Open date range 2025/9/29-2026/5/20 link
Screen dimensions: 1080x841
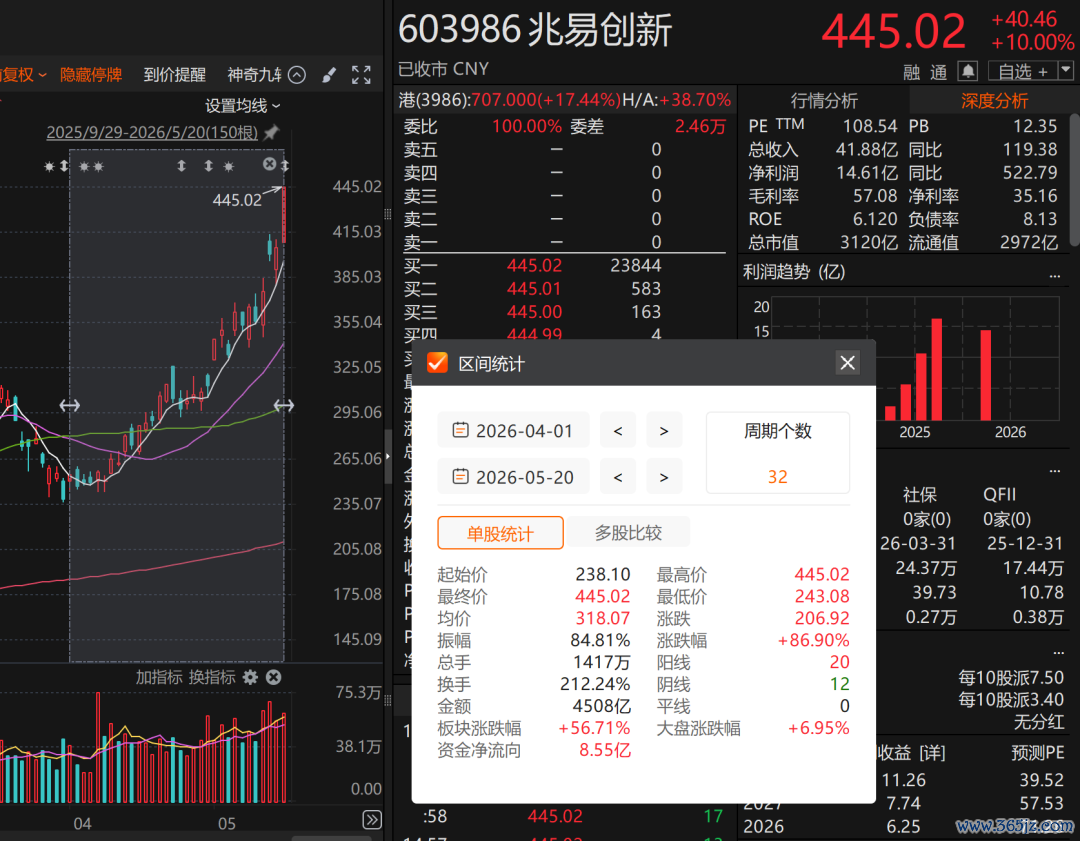tap(152, 132)
